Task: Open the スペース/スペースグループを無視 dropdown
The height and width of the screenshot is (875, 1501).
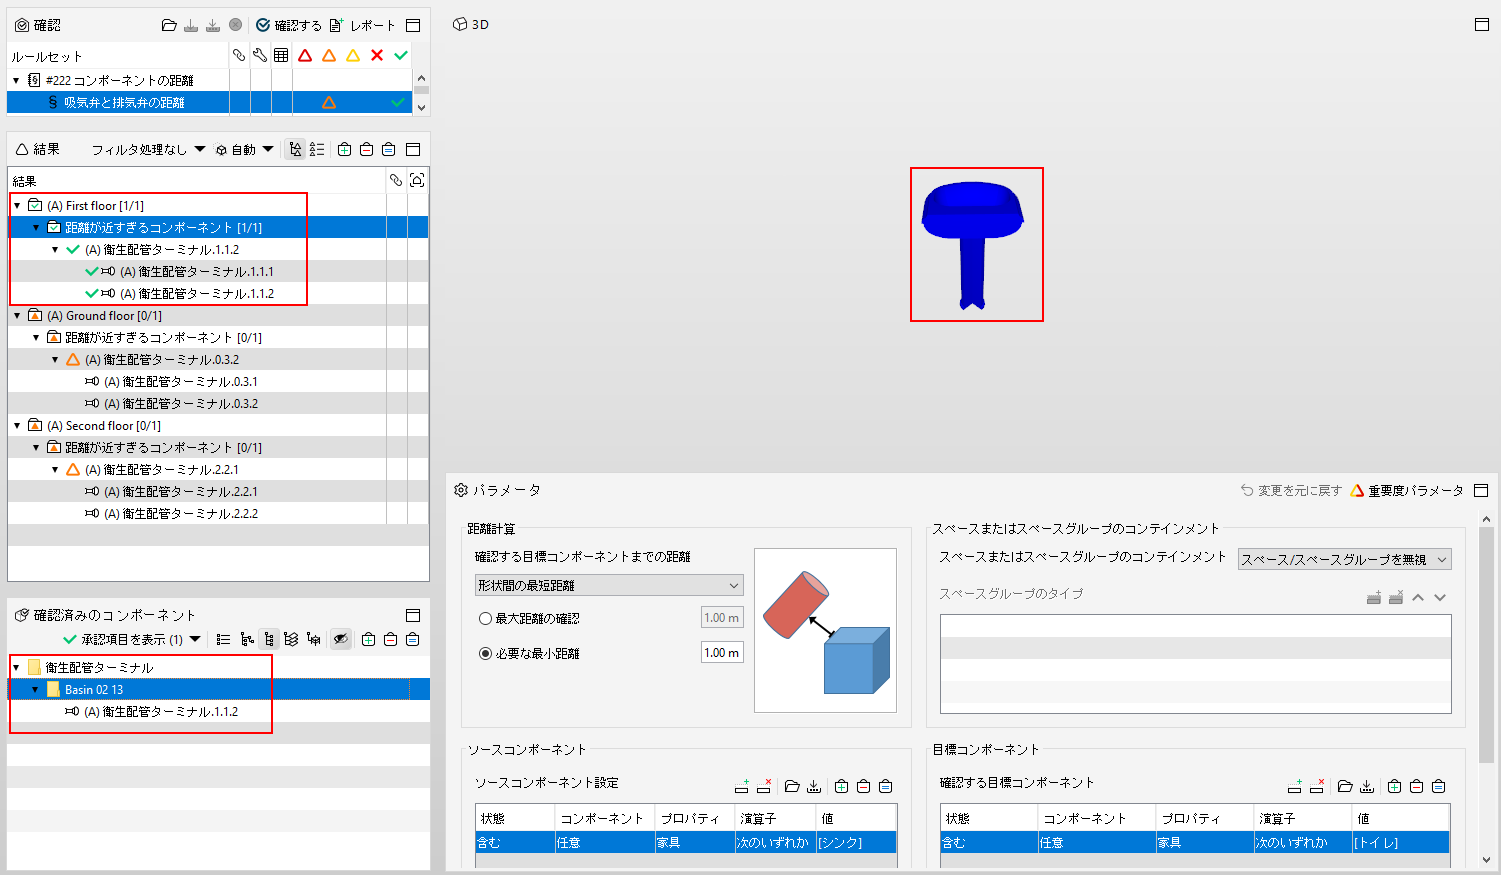Action: pos(1344,559)
